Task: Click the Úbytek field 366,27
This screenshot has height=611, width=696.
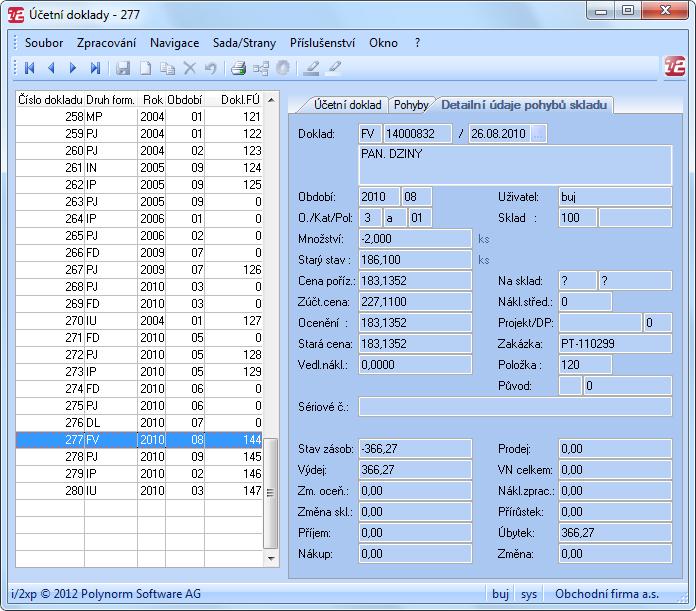Action: pyautogui.click(x=615, y=532)
